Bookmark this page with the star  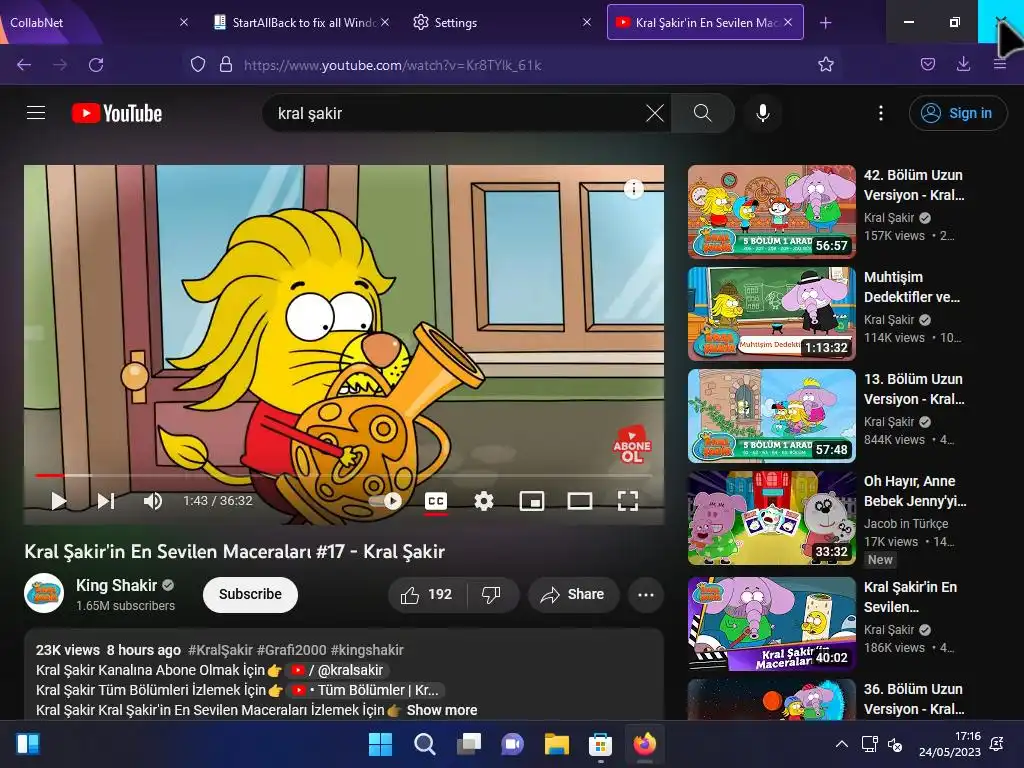pos(825,65)
